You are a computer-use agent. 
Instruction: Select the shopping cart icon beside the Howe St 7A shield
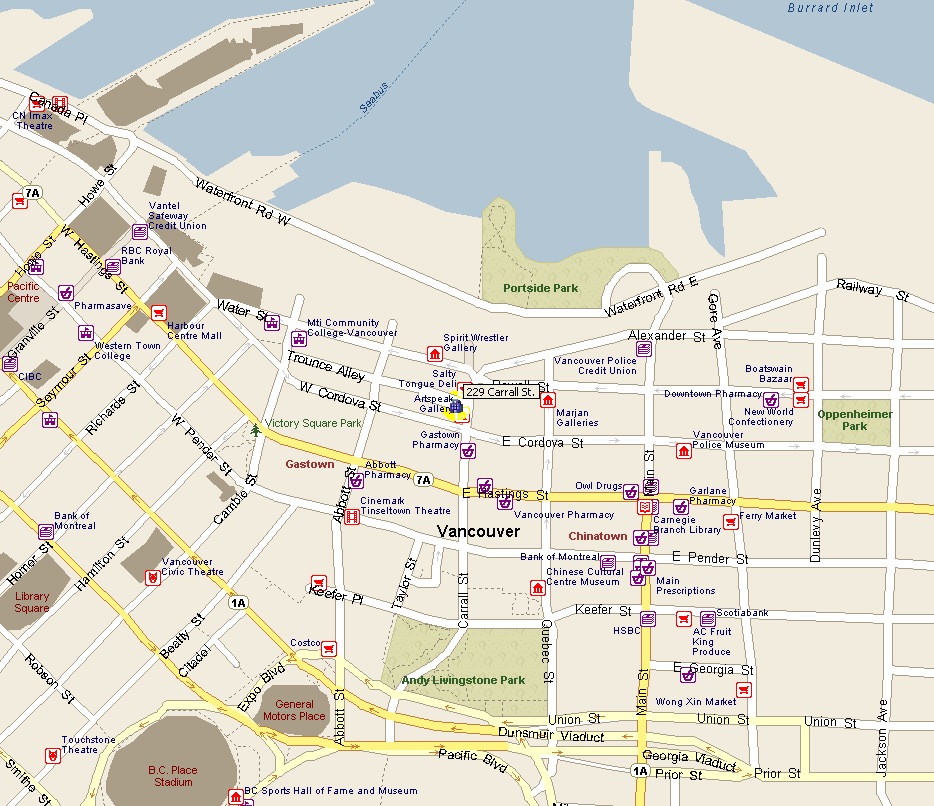tap(20, 201)
